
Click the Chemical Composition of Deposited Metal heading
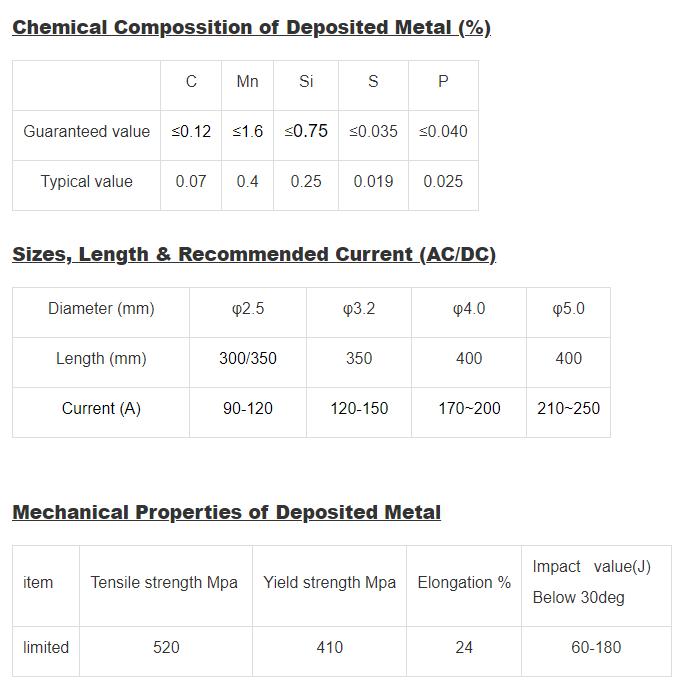point(251,27)
